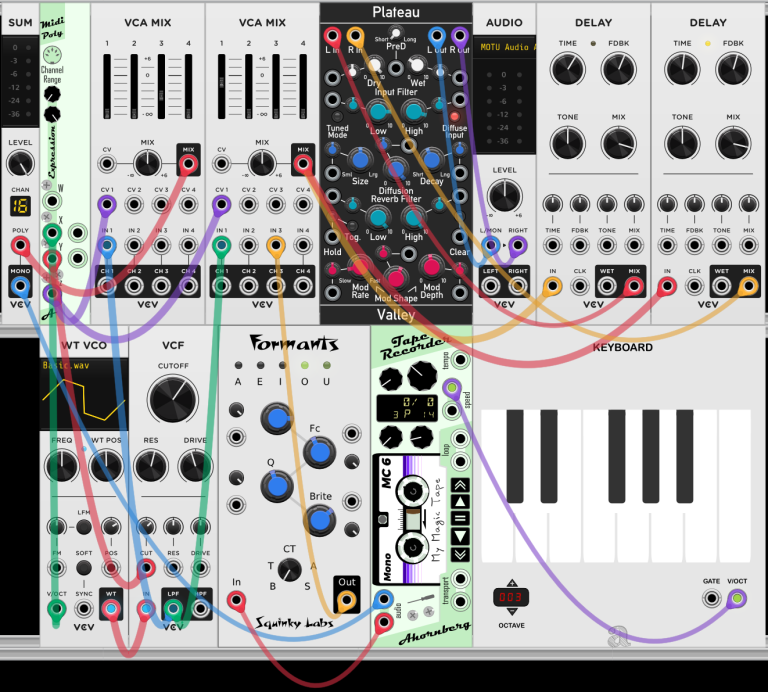
Task: Click CH 4 jack on first VCA MIX
Action: [189, 286]
